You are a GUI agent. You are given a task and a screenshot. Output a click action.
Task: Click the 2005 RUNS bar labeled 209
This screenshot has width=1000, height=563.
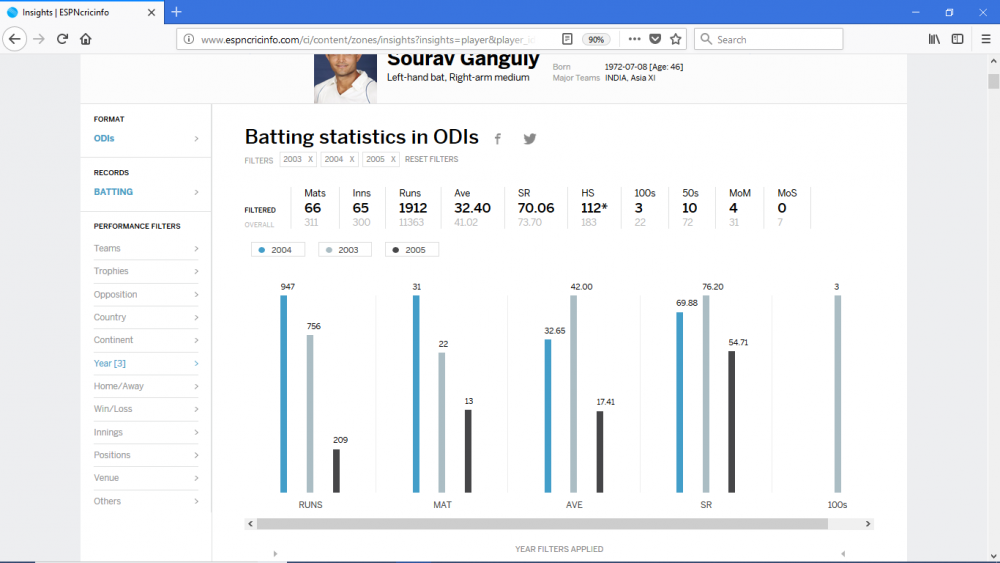[x=336, y=471]
